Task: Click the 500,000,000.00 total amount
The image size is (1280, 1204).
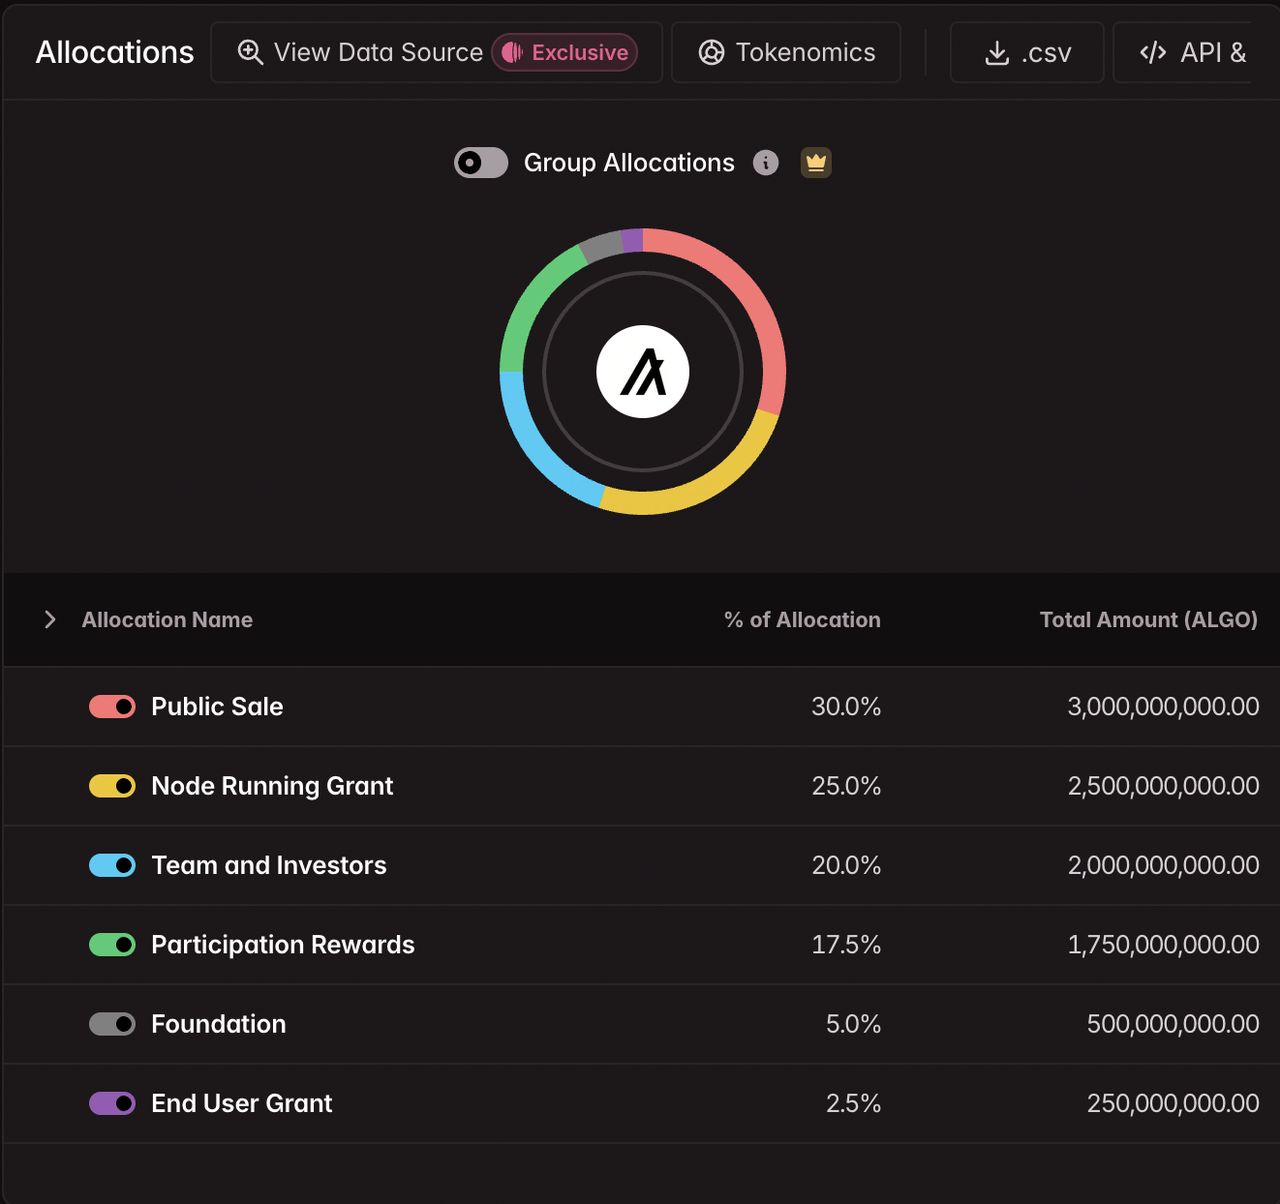Action: [x=1173, y=1024]
